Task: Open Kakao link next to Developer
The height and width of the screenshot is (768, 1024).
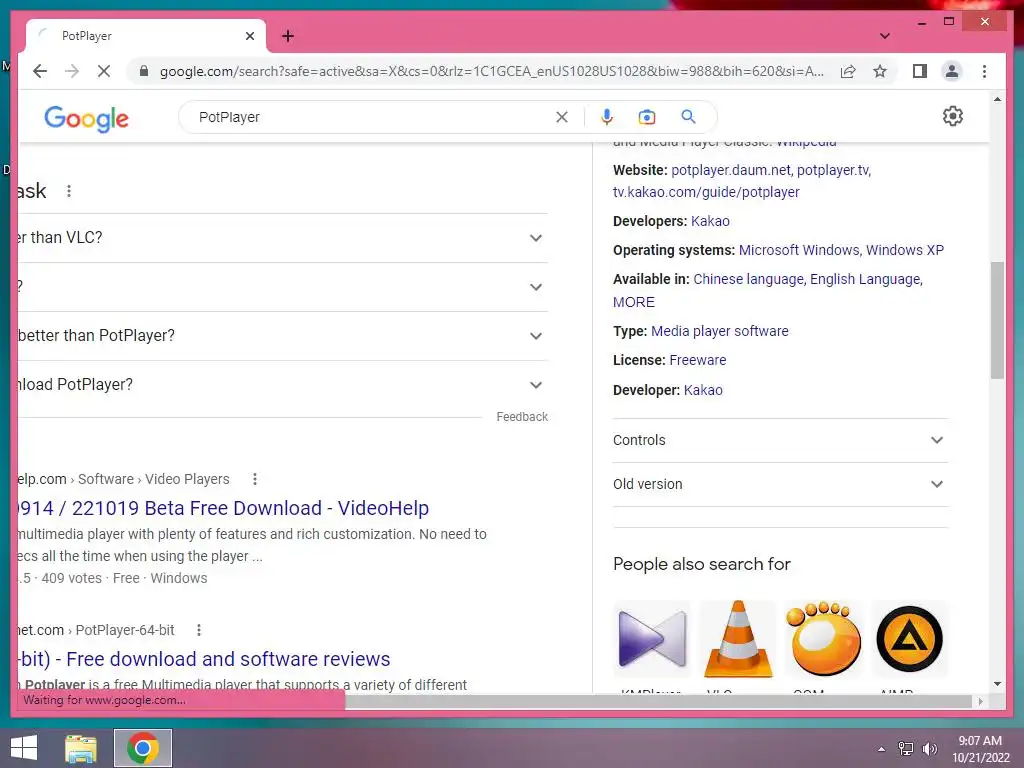Action: (703, 391)
